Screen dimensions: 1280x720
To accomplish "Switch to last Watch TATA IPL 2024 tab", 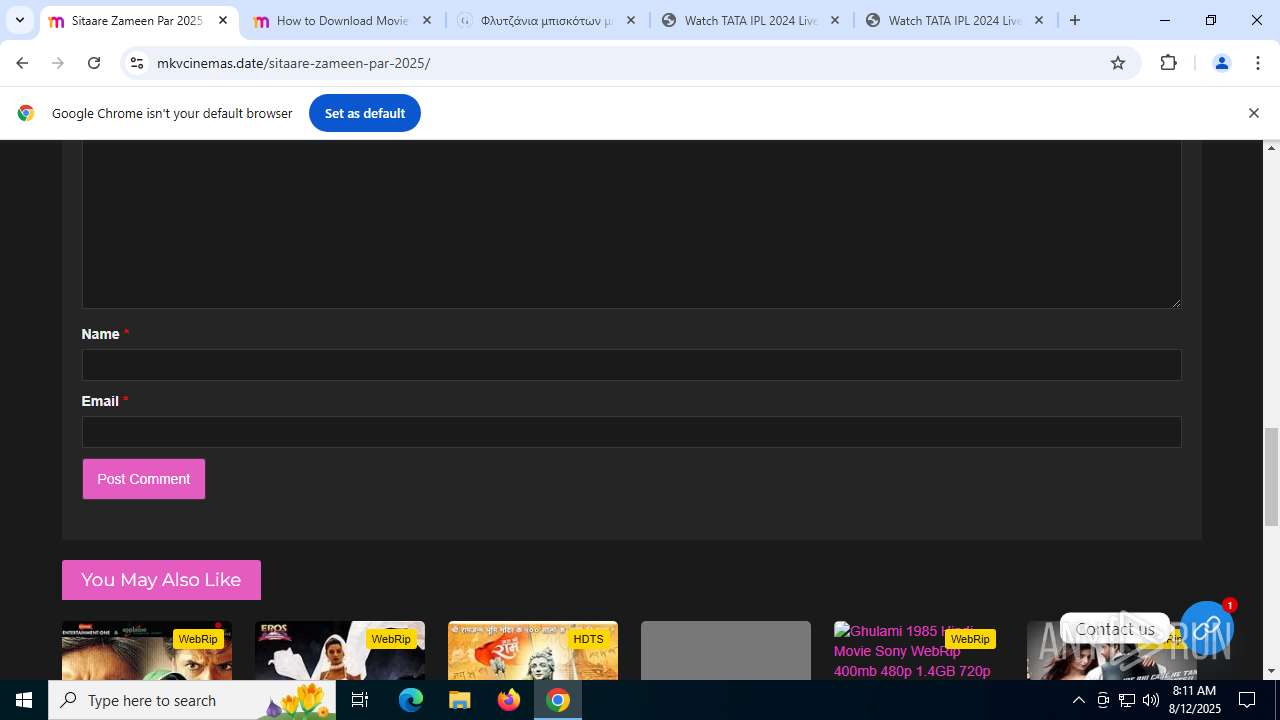I will coord(954,20).
